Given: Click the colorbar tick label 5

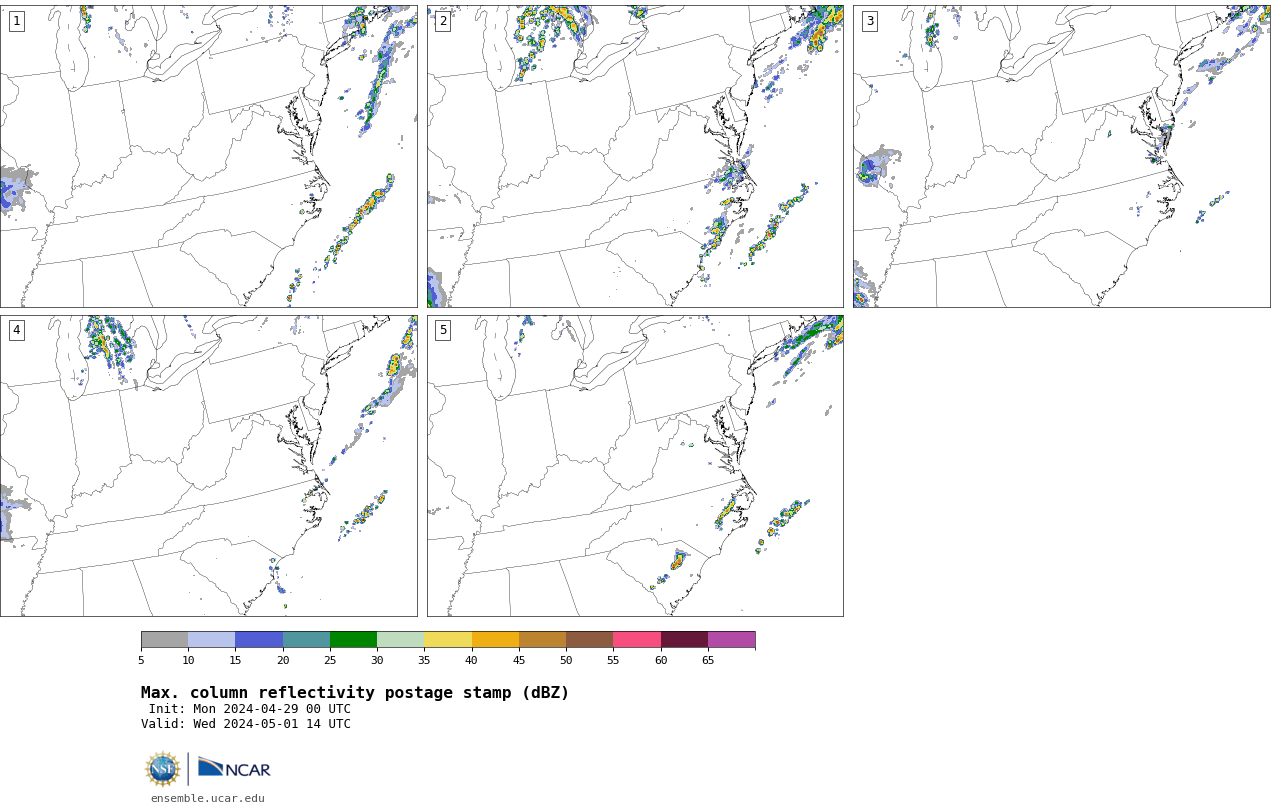Looking at the screenshot, I should (x=141, y=660).
